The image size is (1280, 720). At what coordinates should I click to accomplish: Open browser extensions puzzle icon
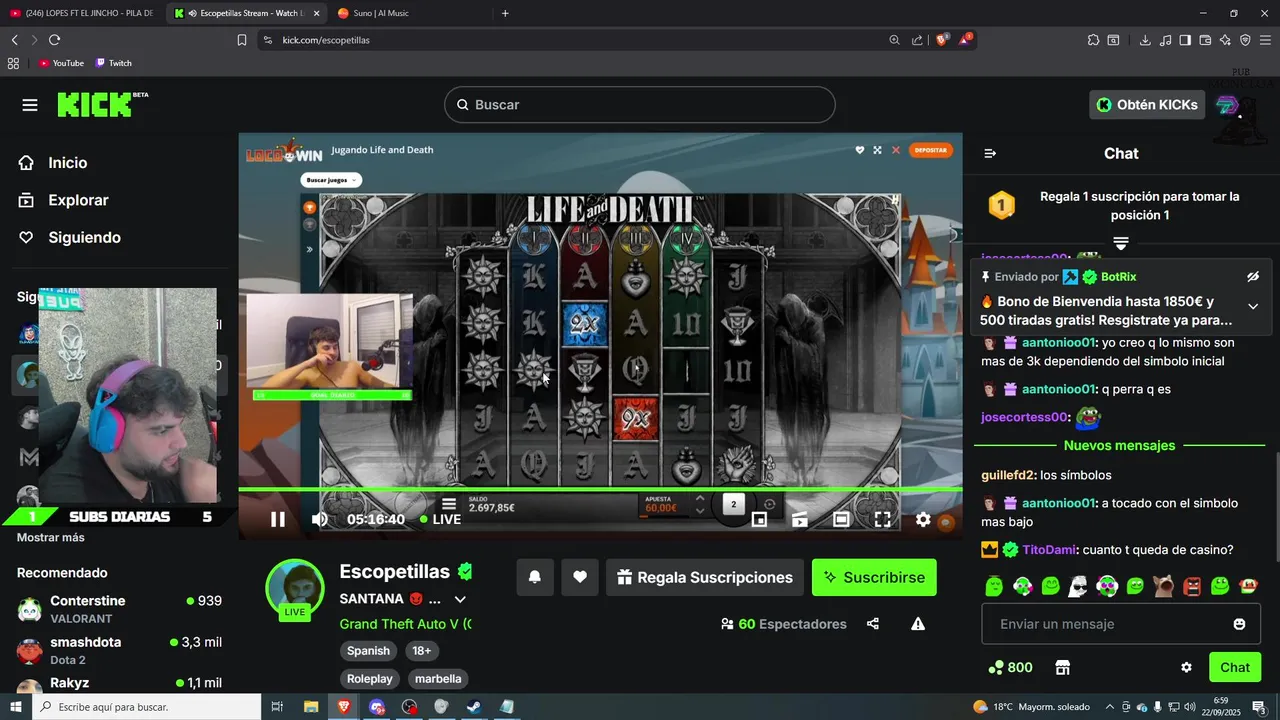tap(1094, 40)
